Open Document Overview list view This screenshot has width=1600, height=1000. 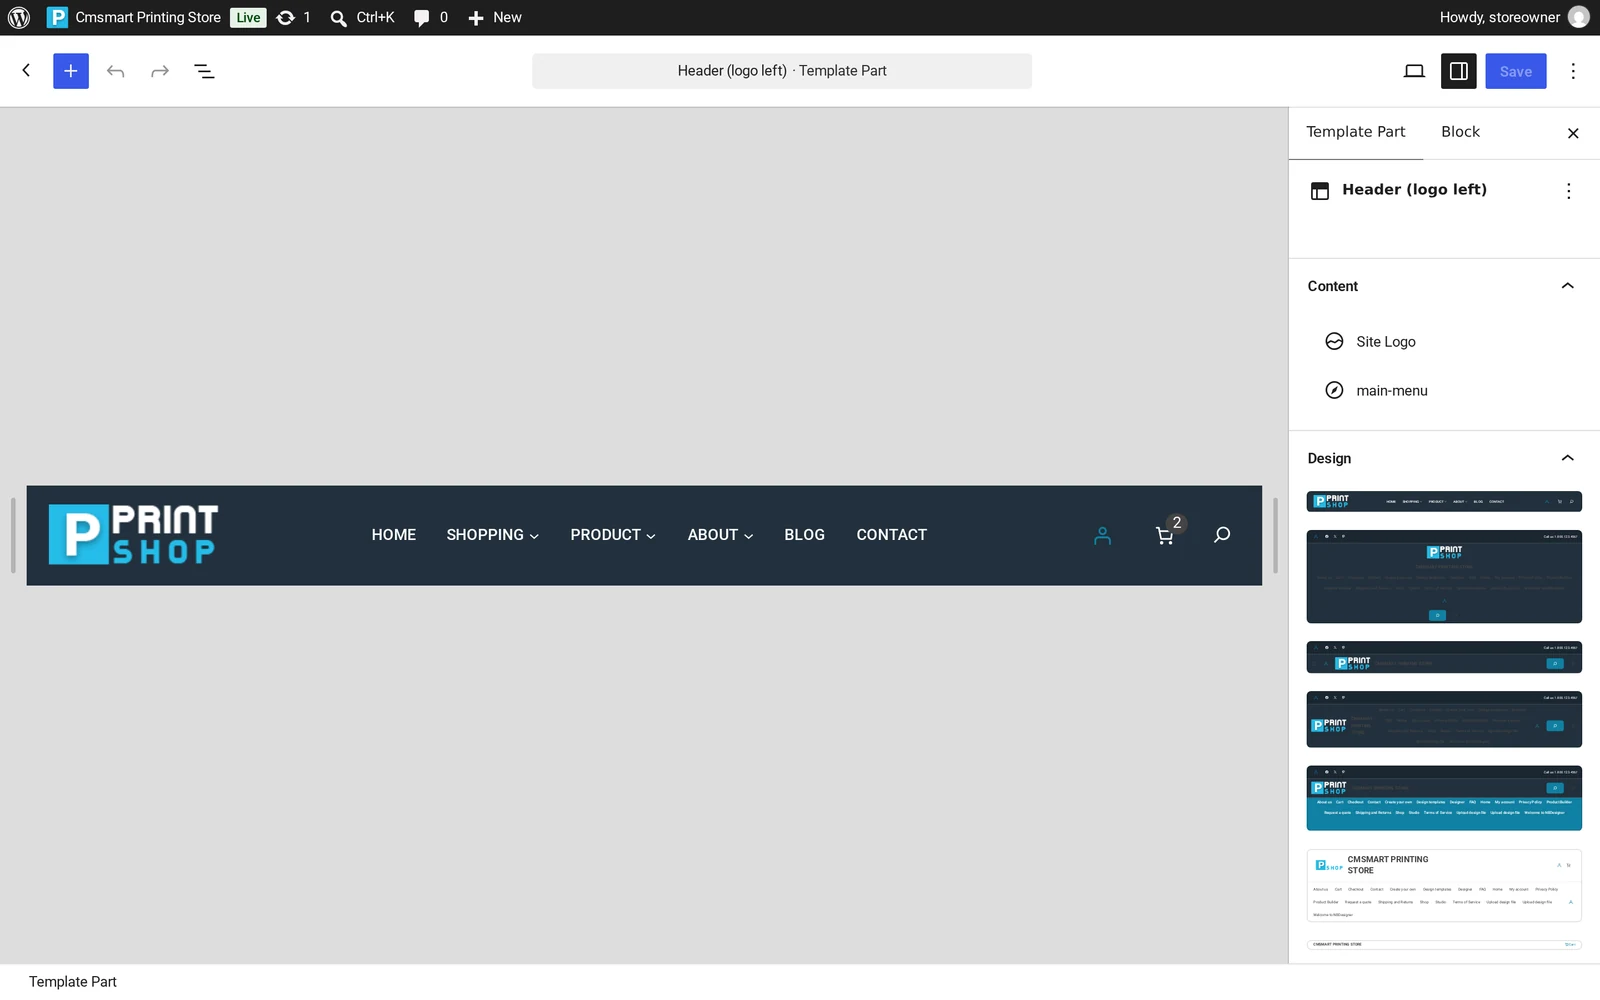pyautogui.click(x=204, y=71)
